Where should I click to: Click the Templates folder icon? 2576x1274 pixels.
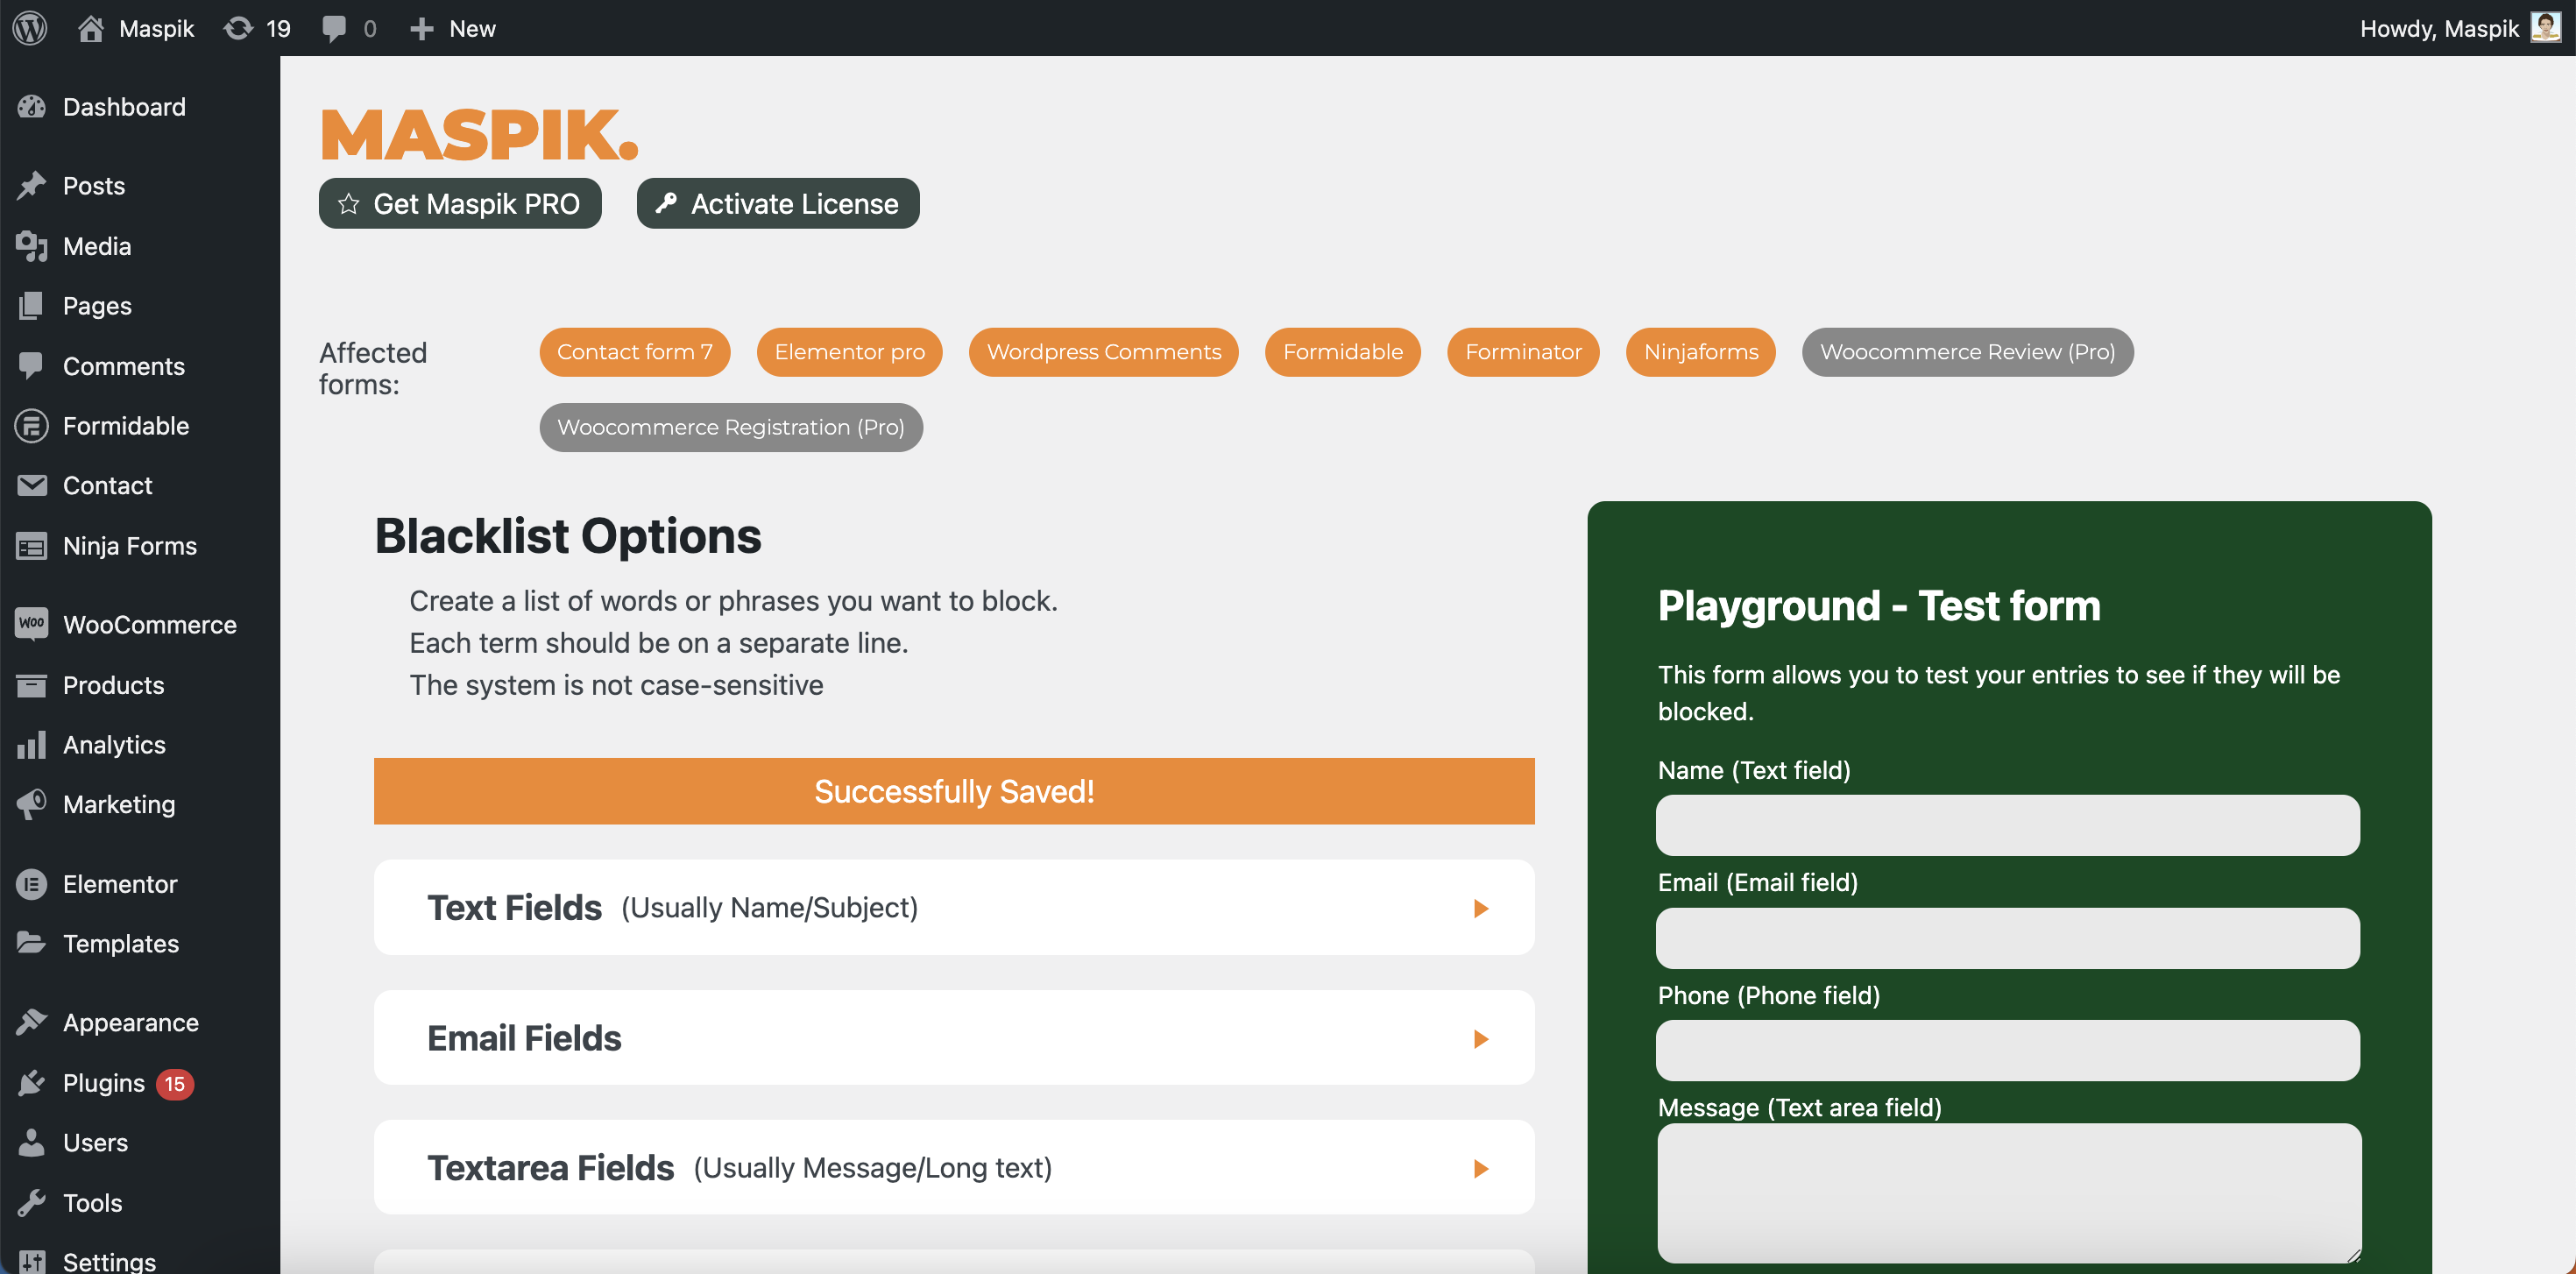point(32,943)
